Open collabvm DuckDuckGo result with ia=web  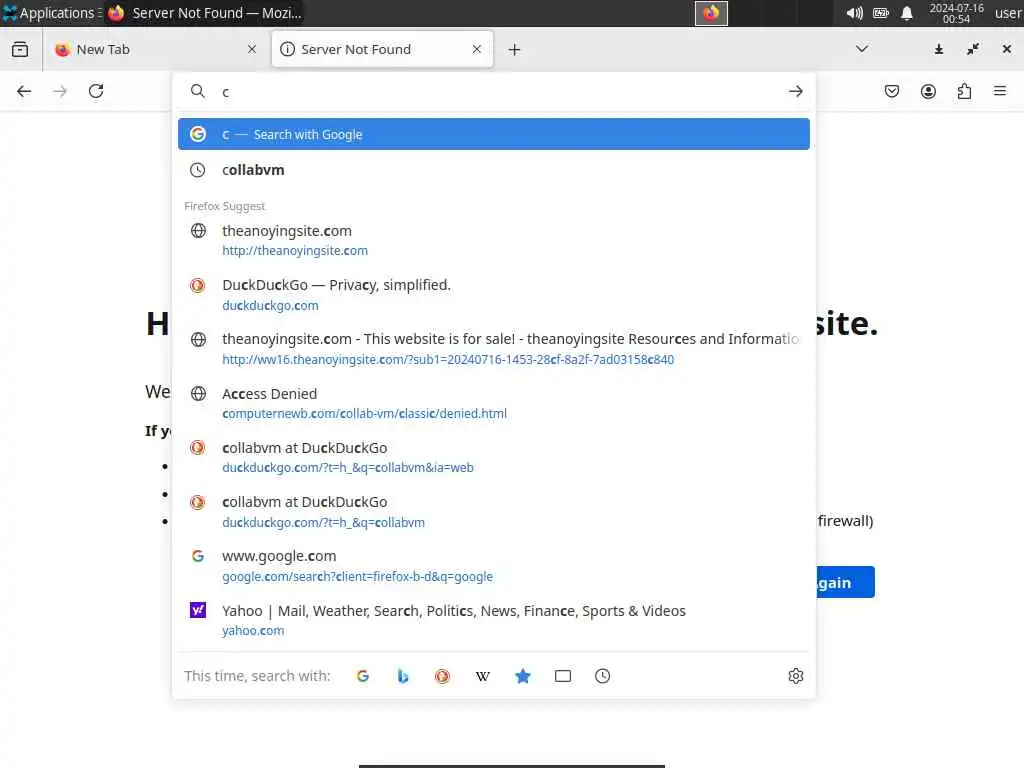[x=494, y=457]
